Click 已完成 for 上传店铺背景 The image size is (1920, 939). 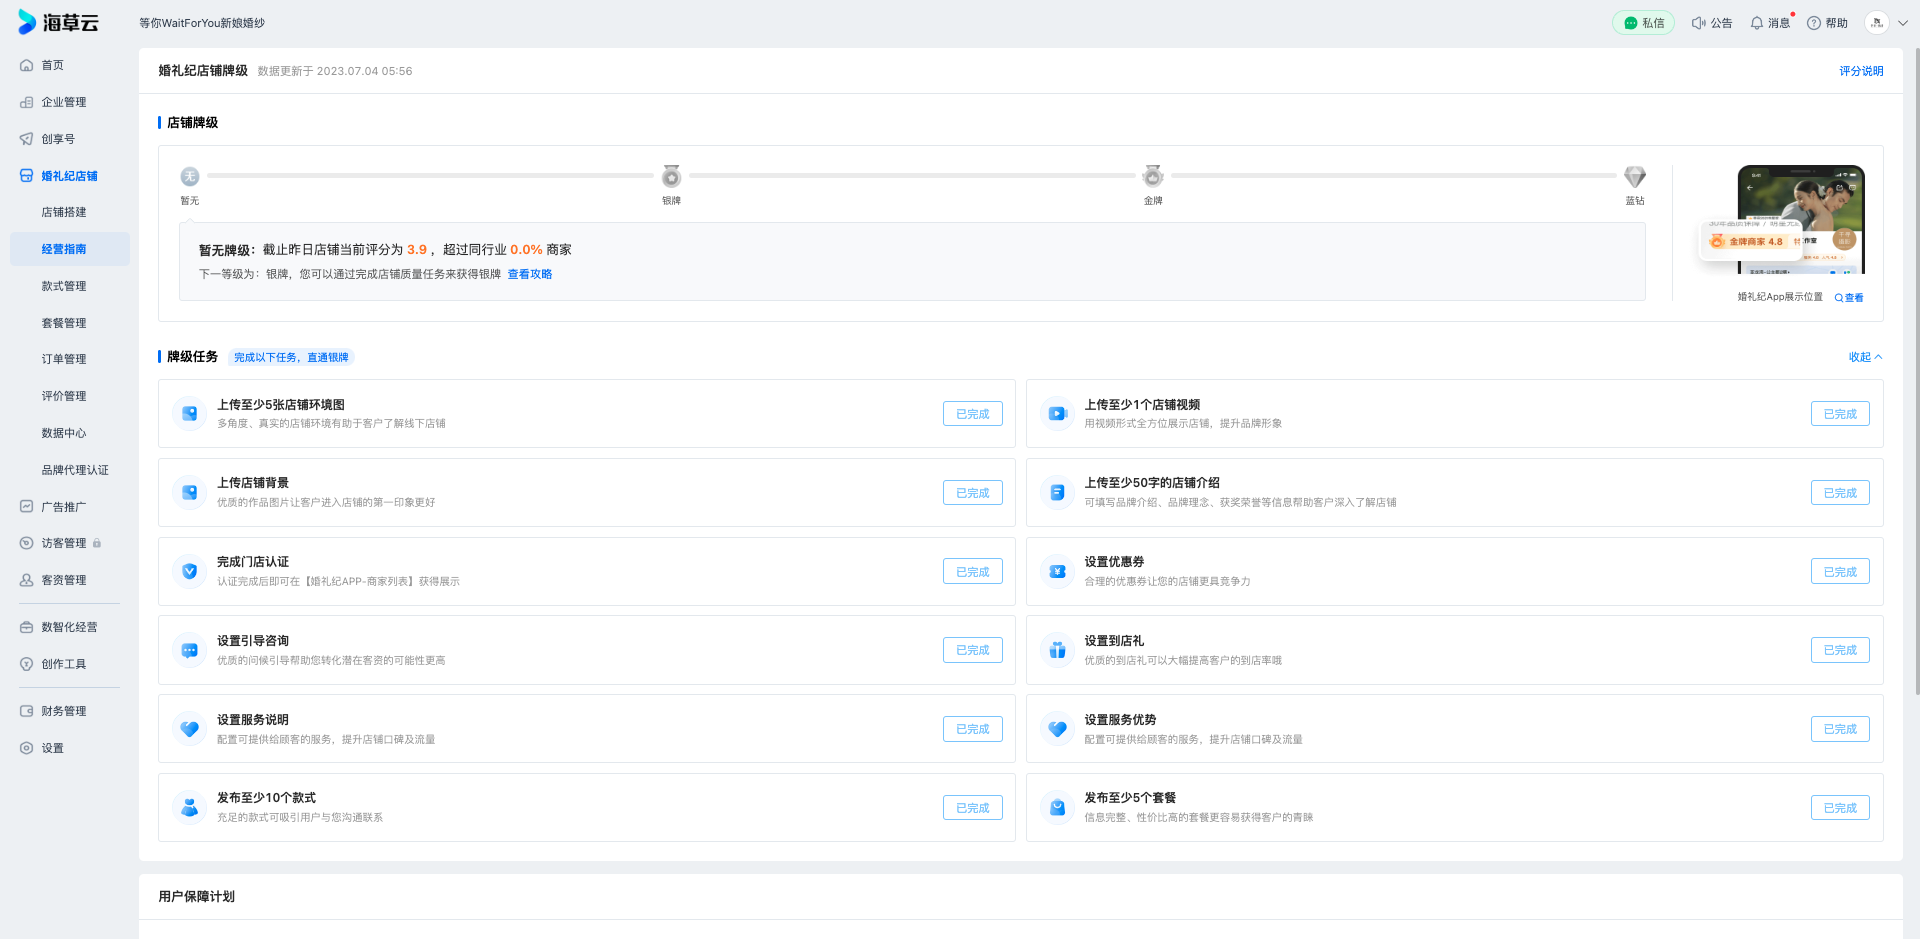pos(972,493)
